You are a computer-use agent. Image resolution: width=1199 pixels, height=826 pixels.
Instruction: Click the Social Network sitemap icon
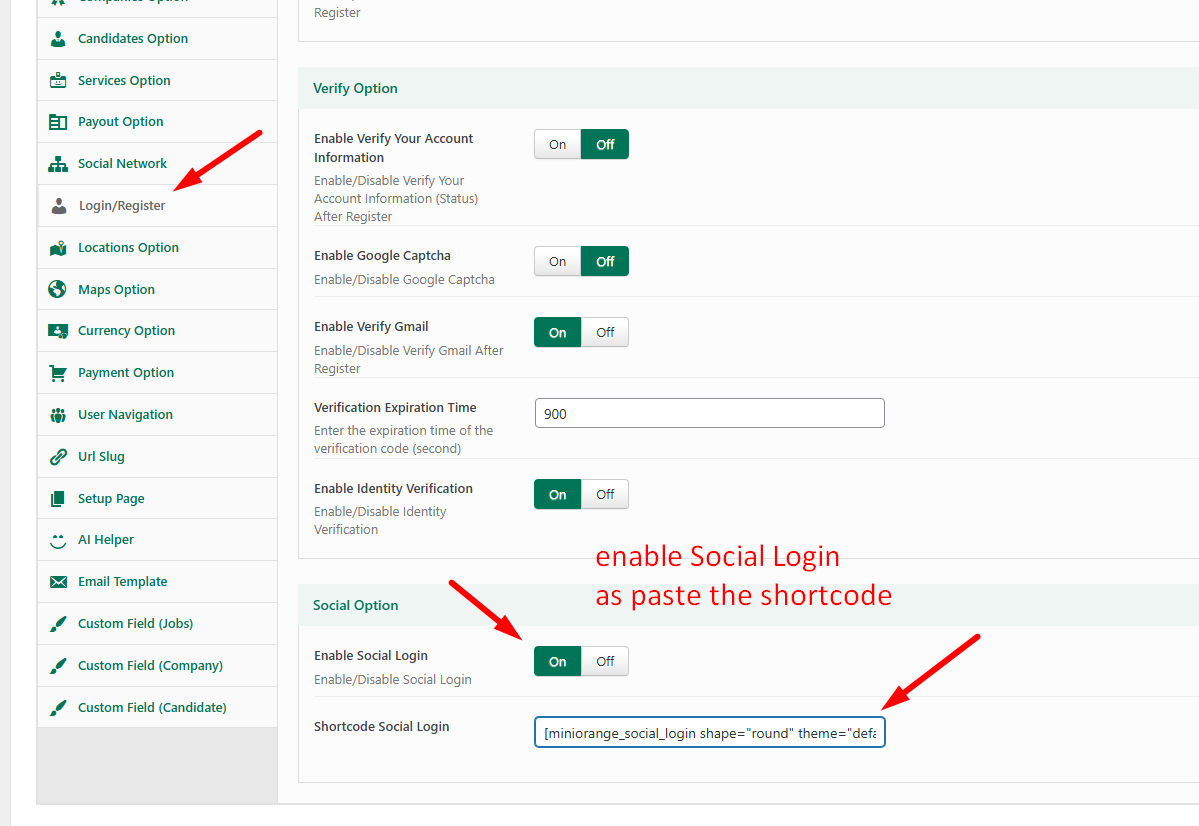click(58, 164)
